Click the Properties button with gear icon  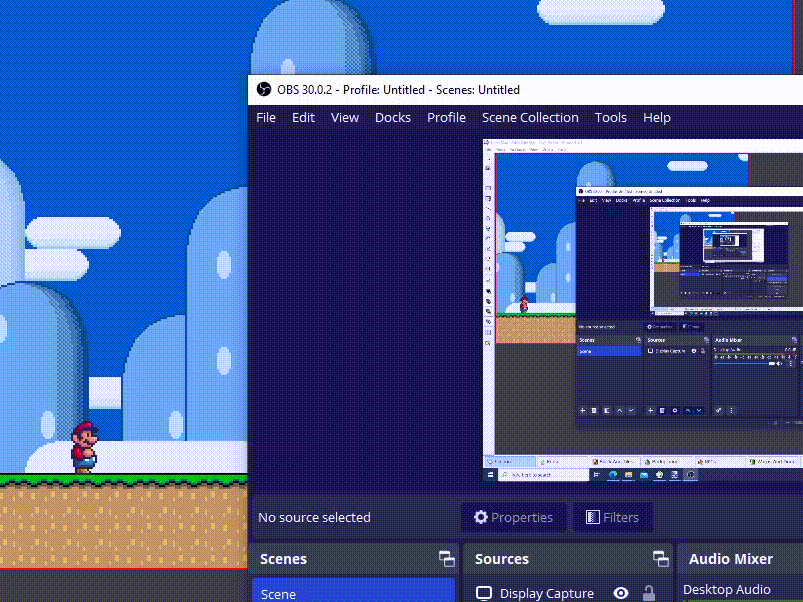click(x=514, y=518)
